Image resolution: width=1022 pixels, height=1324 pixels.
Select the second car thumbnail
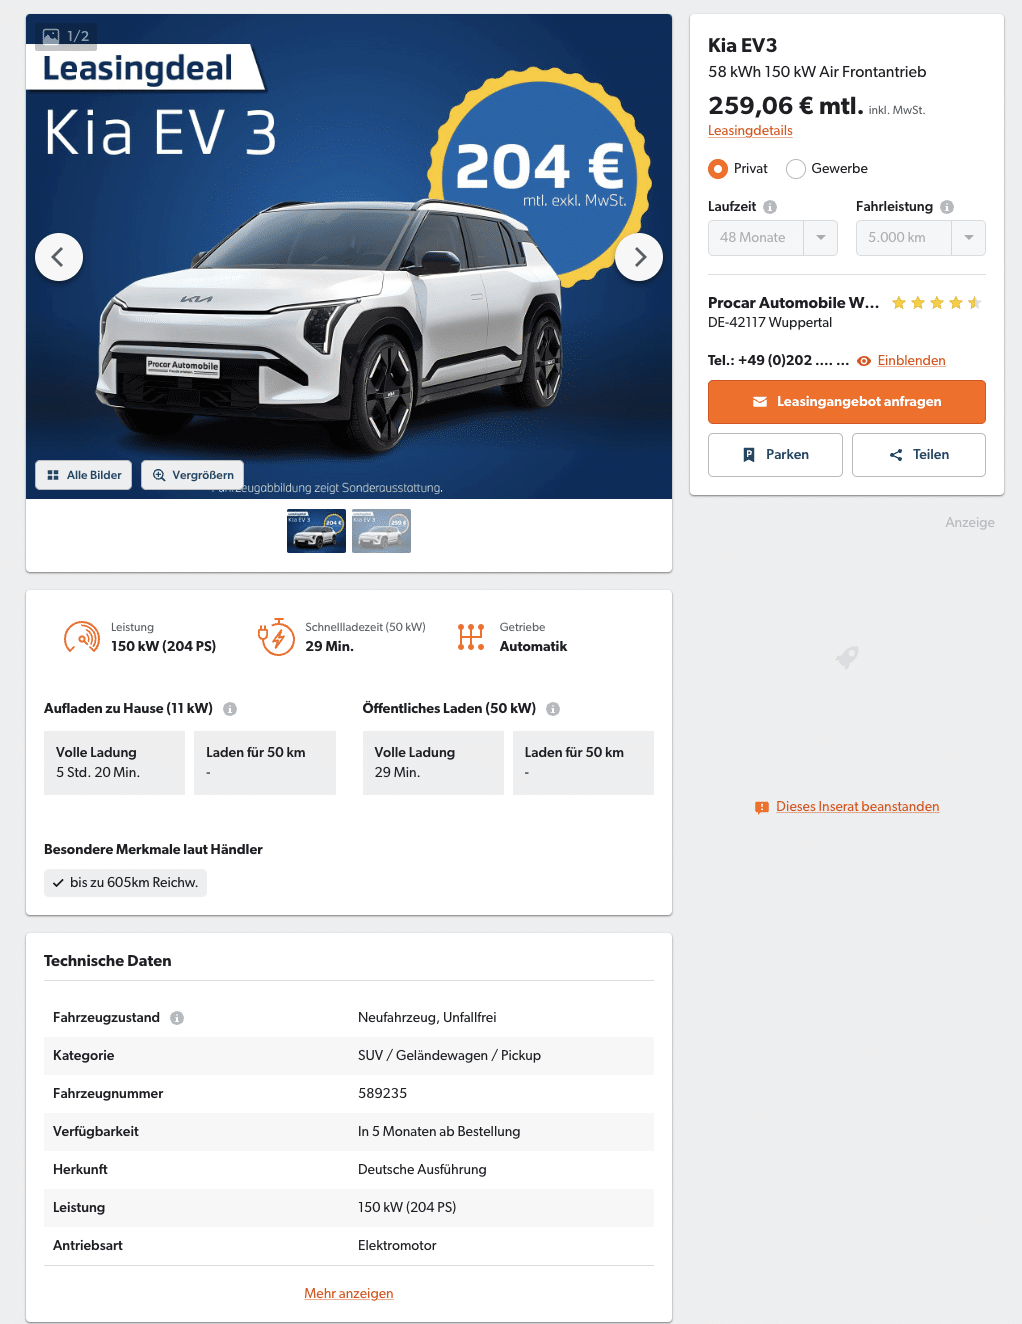coord(381,531)
